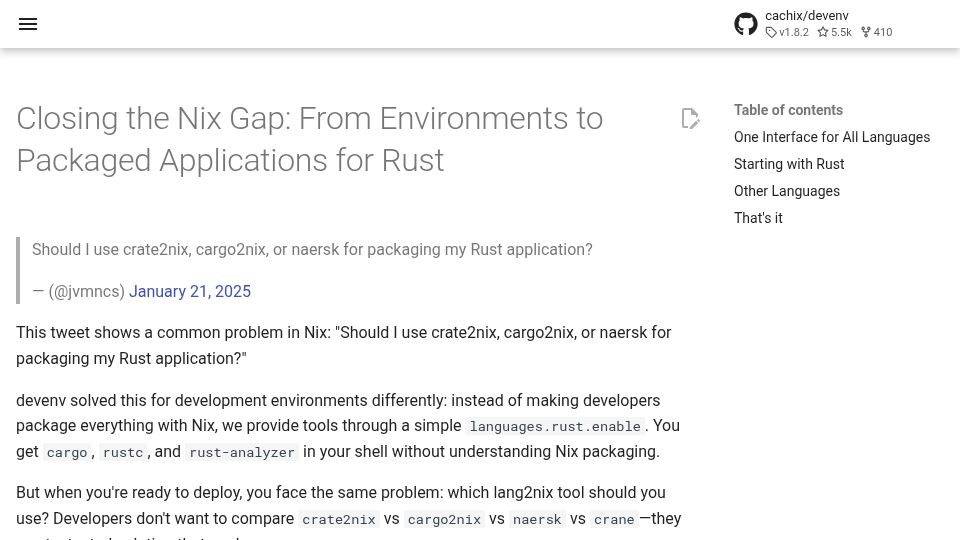960x540 pixels.
Task: Click the crane inline code
Action: click(x=614, y=520)
